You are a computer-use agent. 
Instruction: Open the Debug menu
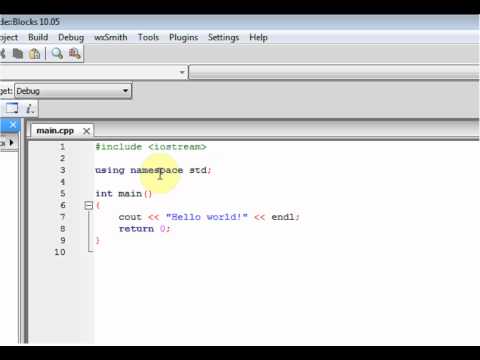coord(71,37)
